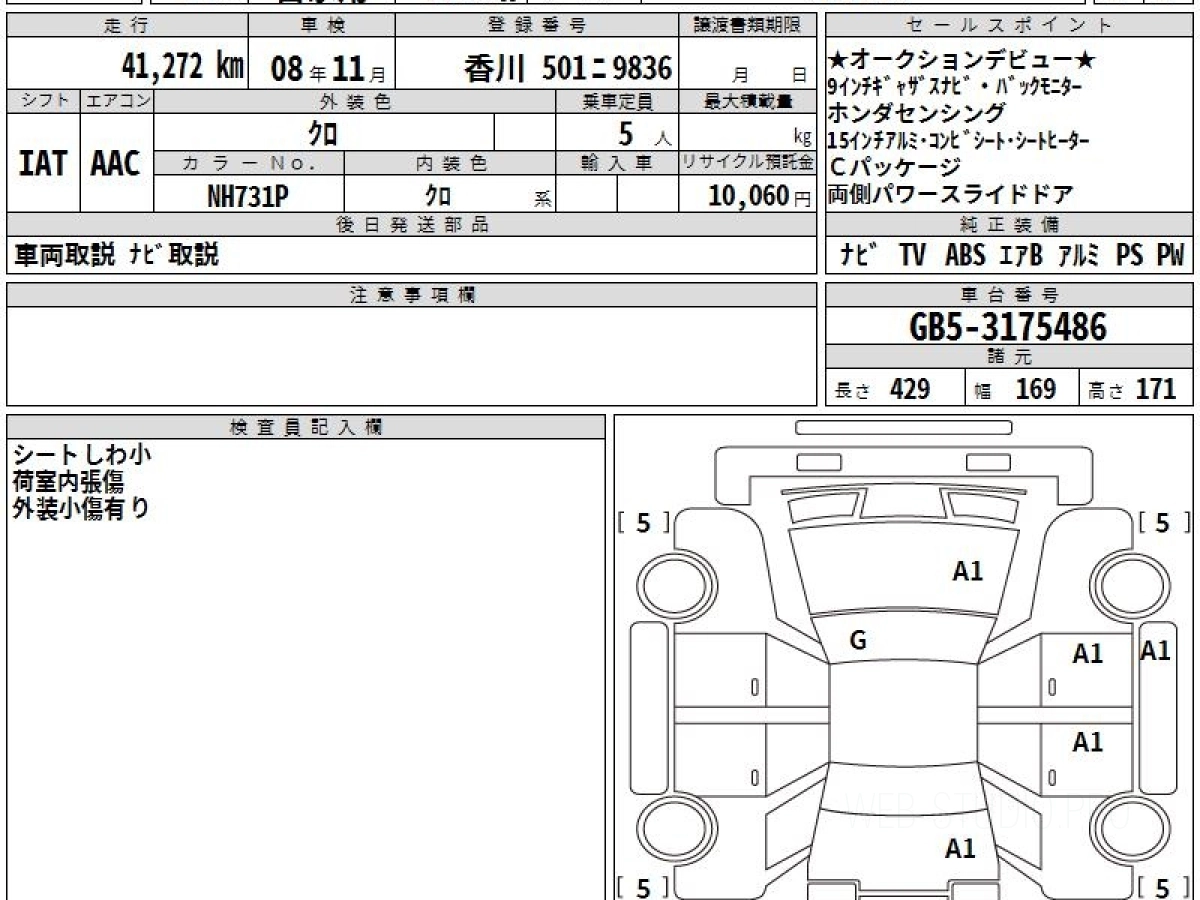
Task: Select the TV equipment item
Action: (912, 255)
